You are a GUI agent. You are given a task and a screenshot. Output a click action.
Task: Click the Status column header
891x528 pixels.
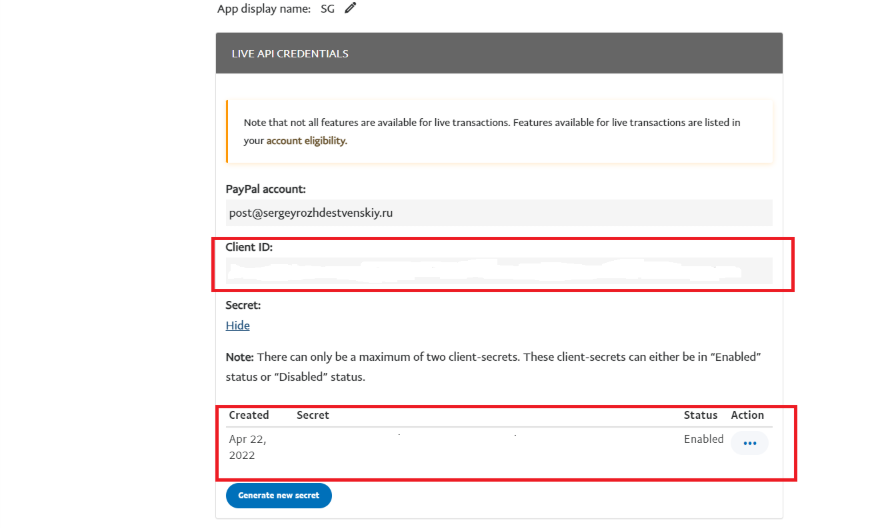point(700,415)
